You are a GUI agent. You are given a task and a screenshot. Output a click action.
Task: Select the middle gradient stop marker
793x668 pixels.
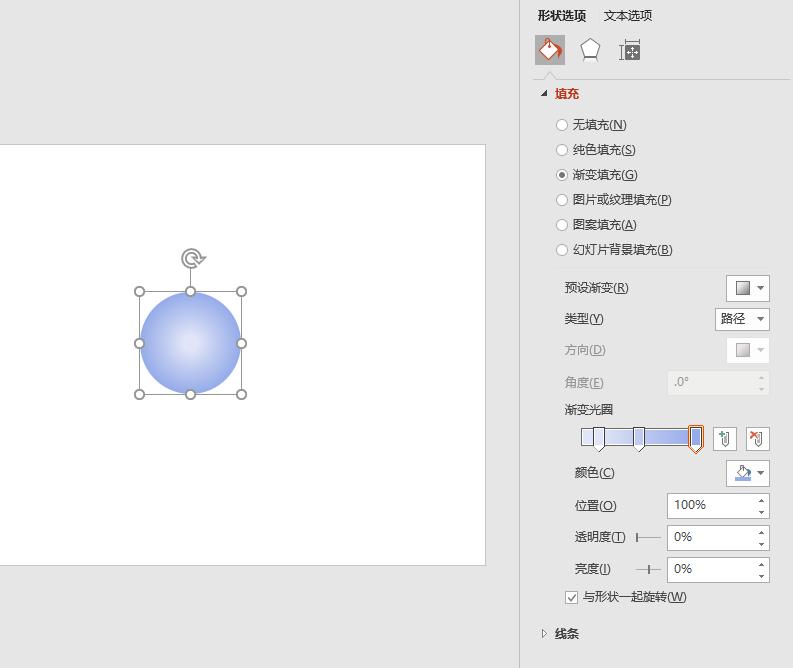[x=639, y=438]
